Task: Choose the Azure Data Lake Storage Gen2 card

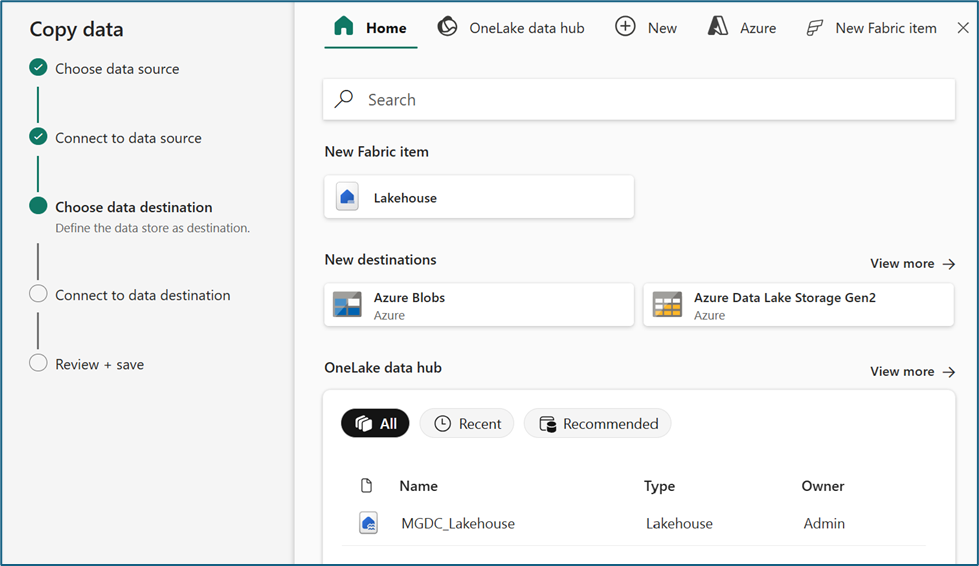Action: coord(799,305)
